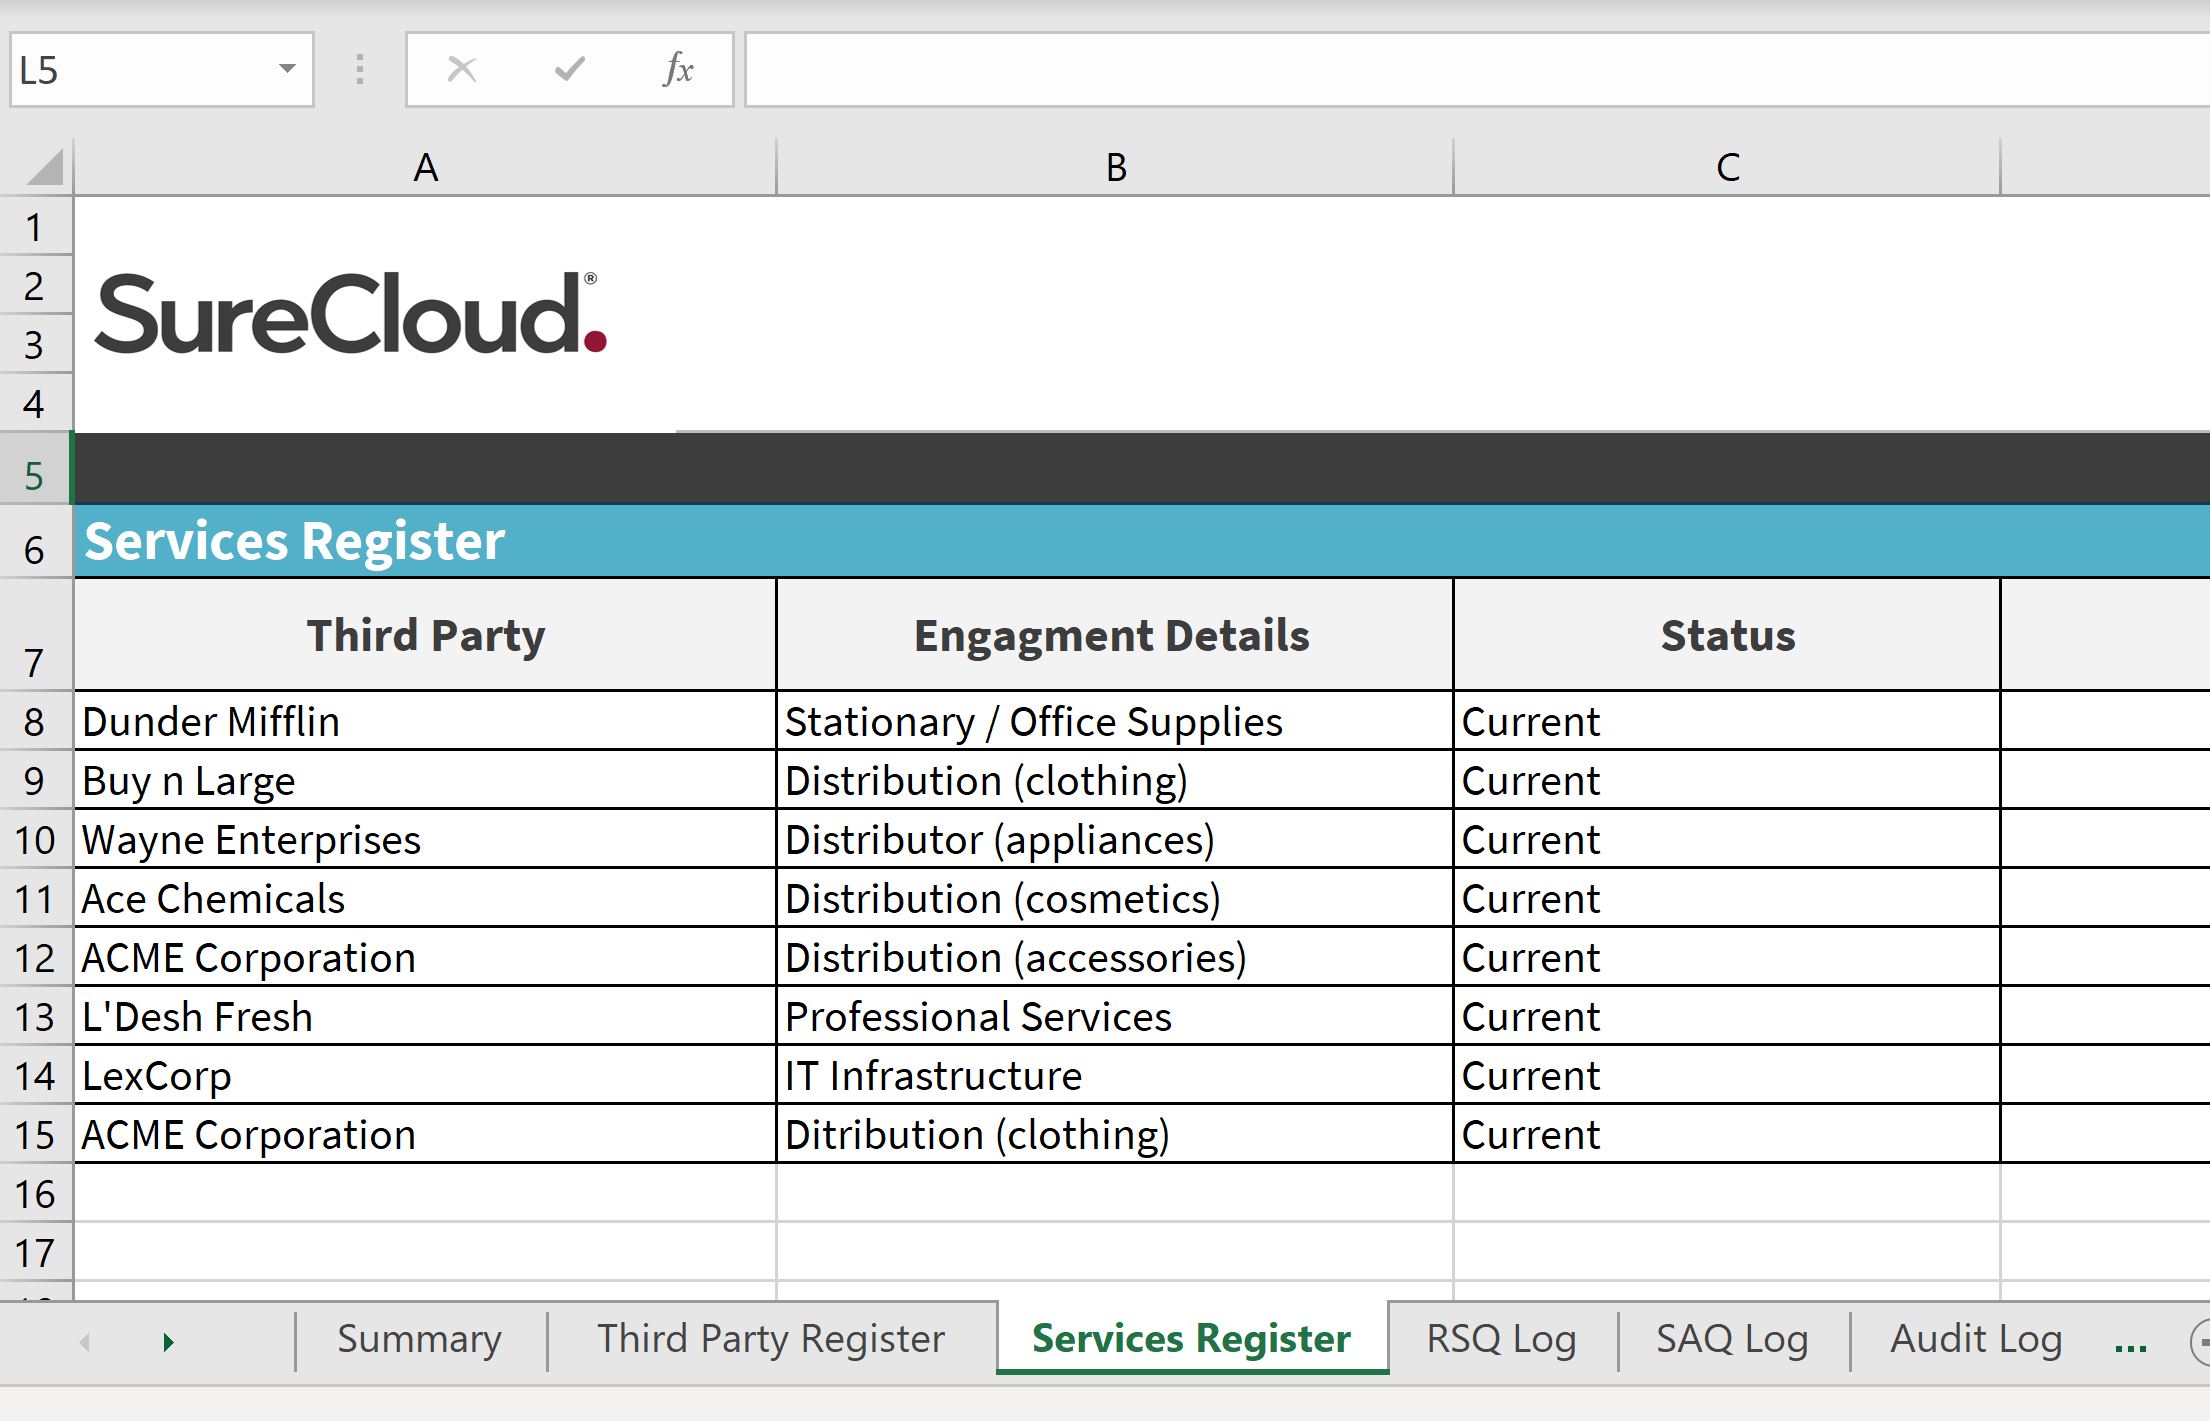Select row 16 header
Screen dimensions: 2210x1421
point(35,1193)
